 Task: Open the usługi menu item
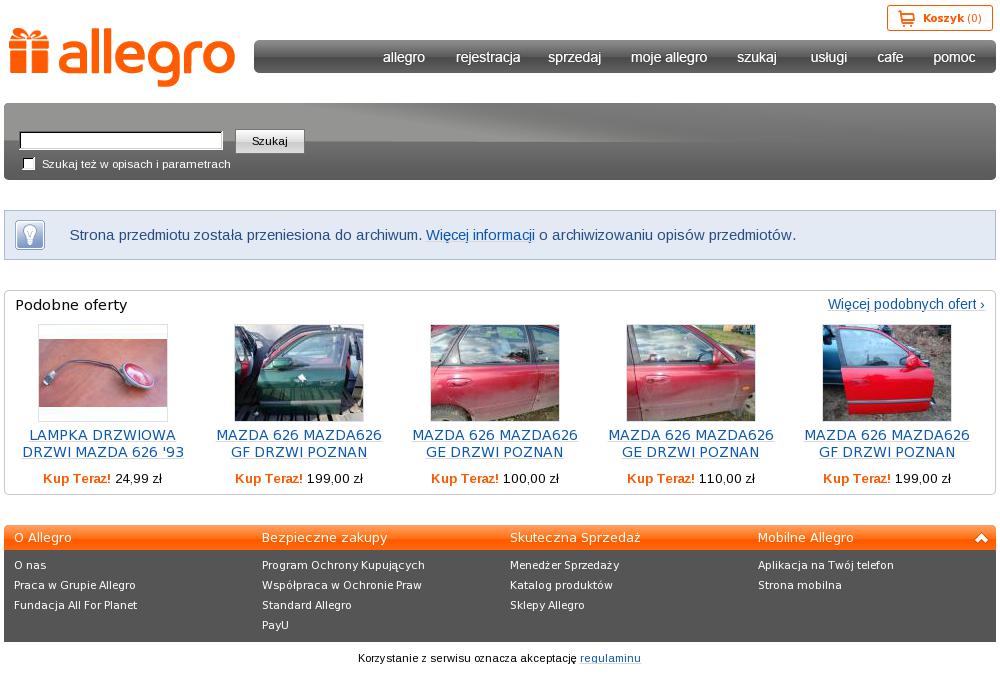pyautogui.click(x=829, y=57)
